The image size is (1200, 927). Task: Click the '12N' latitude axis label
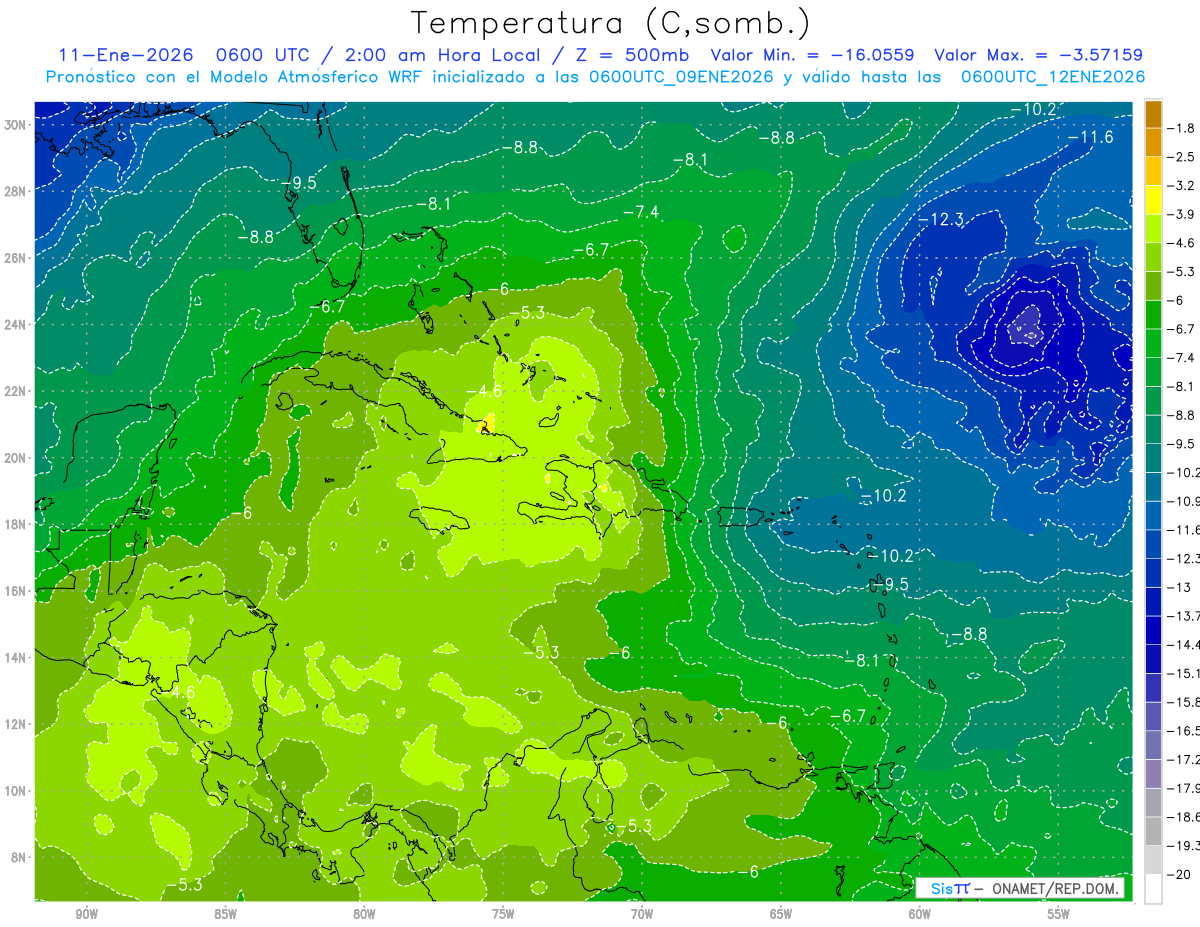tap(17, 724)
